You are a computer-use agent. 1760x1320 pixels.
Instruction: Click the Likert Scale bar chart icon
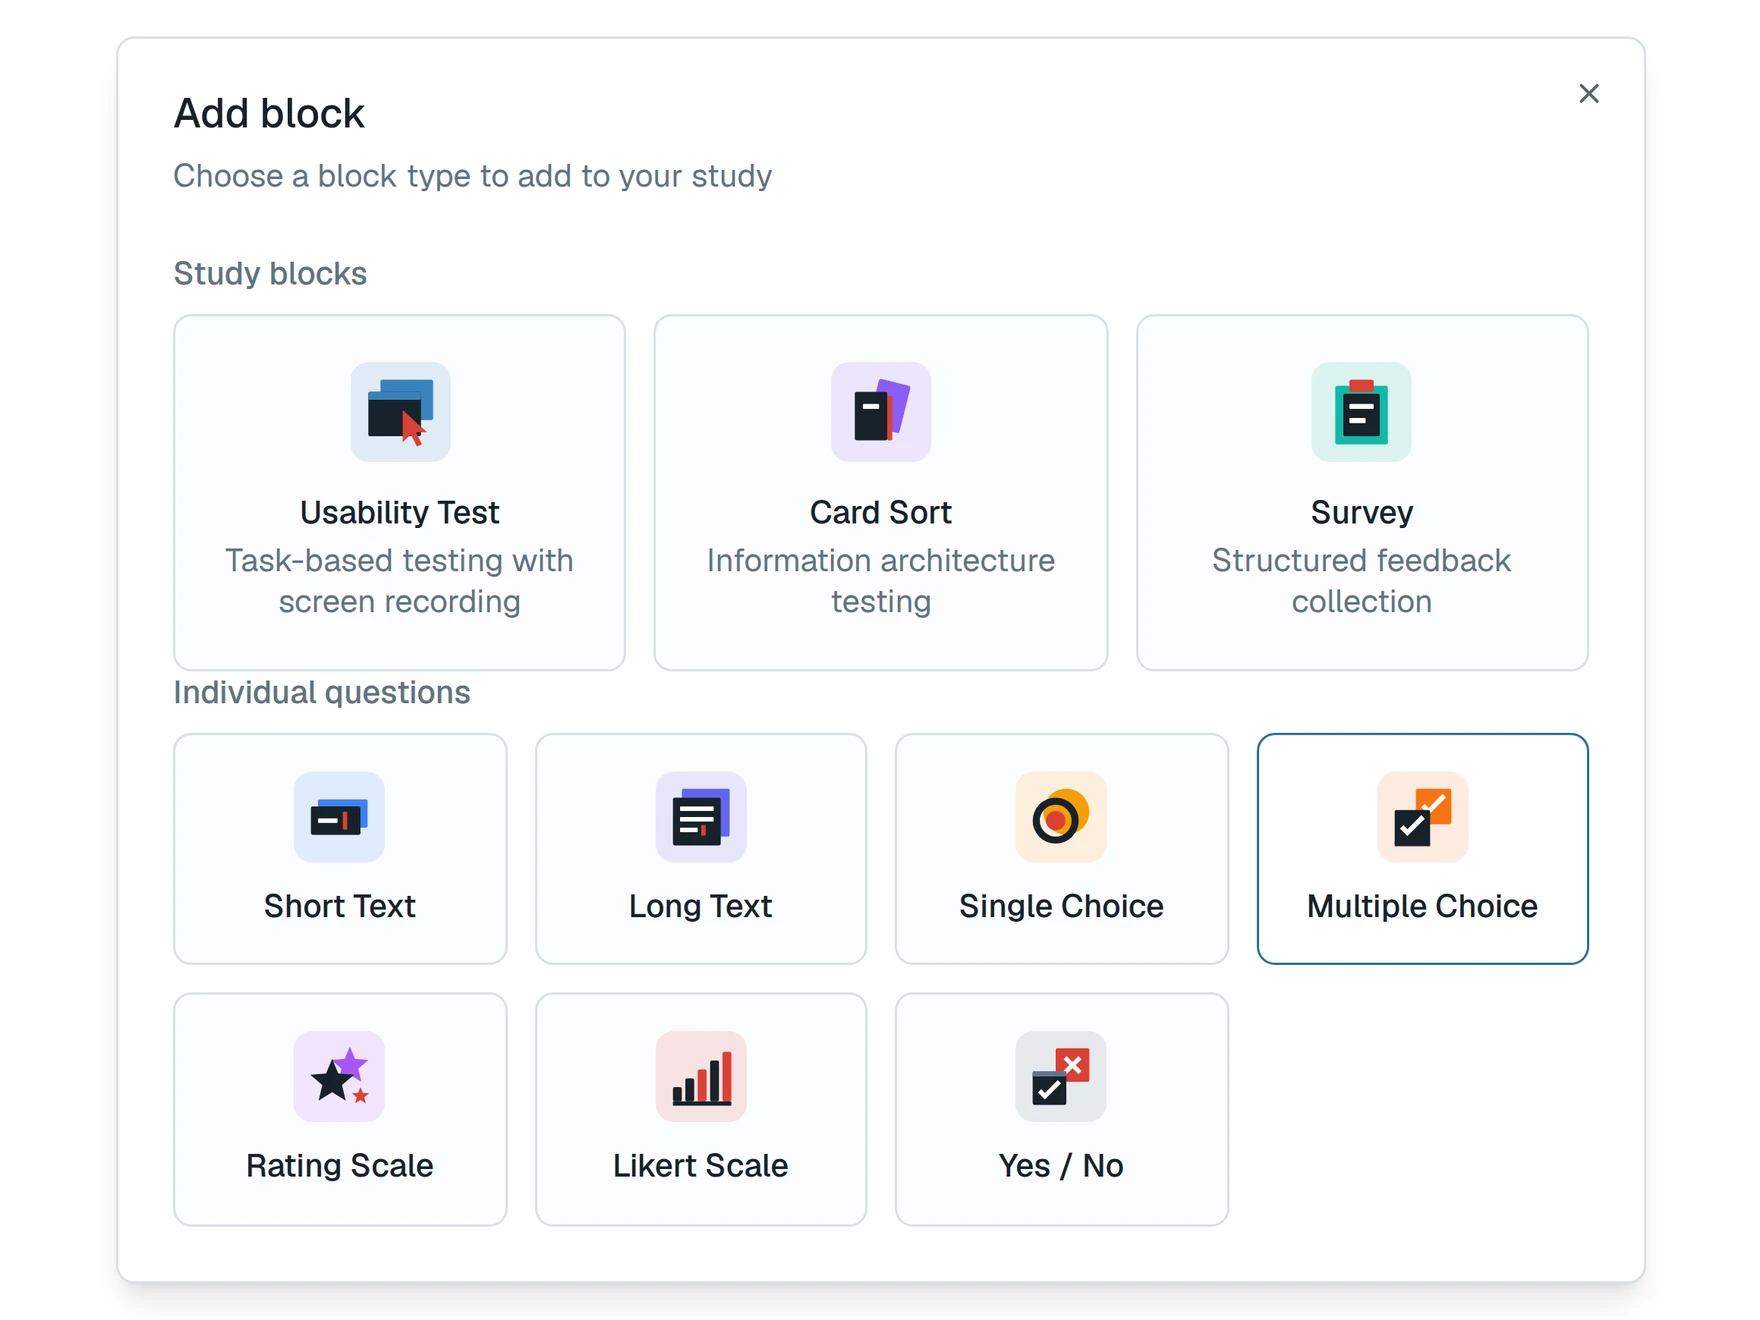click(x=700, y=1076)
